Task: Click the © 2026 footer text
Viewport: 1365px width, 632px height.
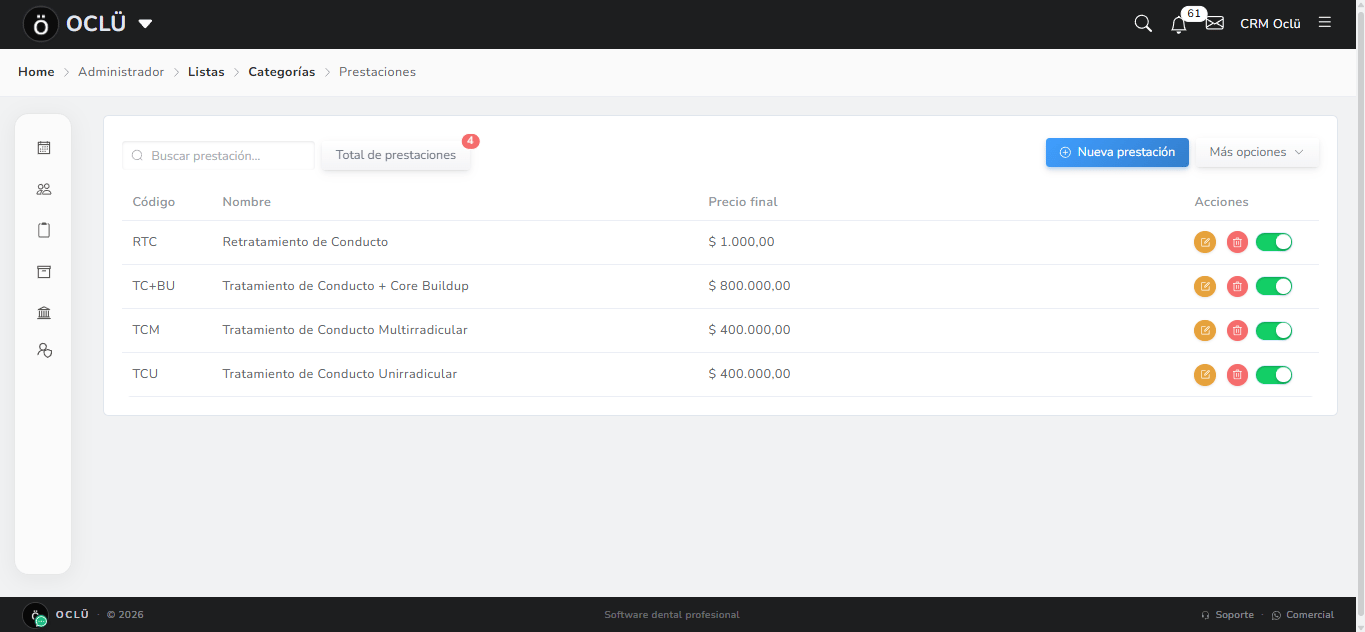Action: (125, 615)
